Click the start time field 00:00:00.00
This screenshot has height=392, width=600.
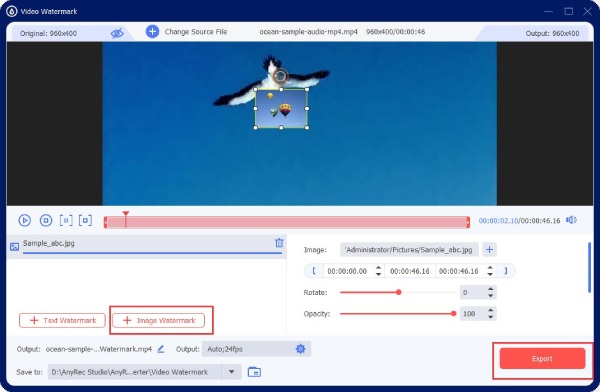click(x=347, y=271)
